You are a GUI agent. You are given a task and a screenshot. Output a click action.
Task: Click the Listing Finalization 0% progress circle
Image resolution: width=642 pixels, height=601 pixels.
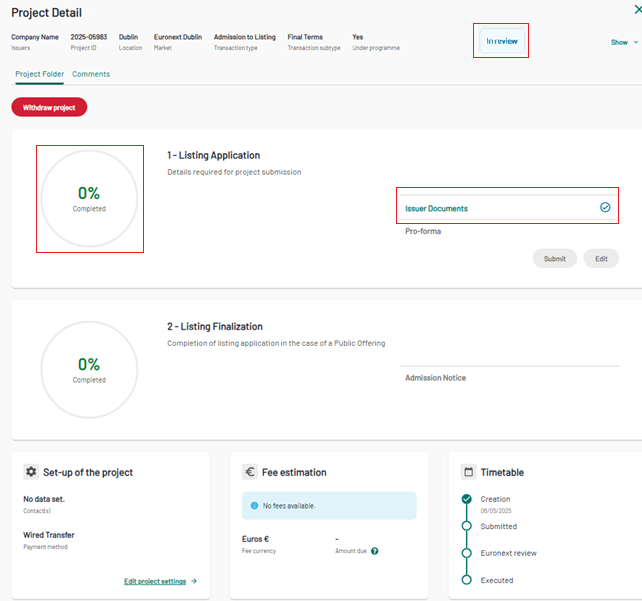[89, 369]
